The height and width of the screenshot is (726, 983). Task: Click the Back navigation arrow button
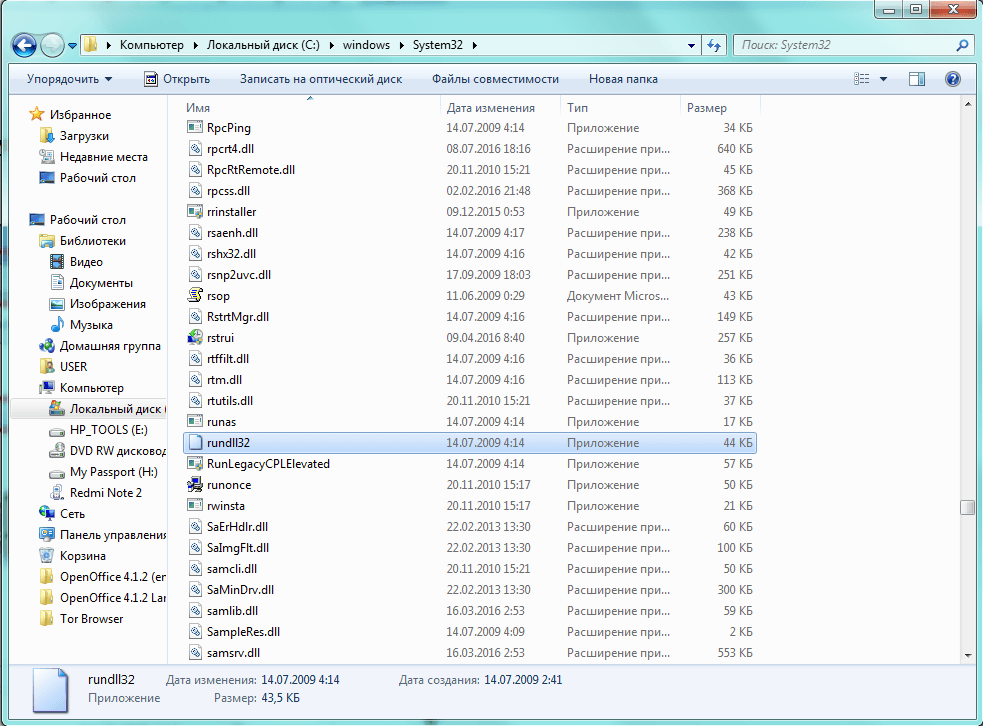click(x=24, y=45)
